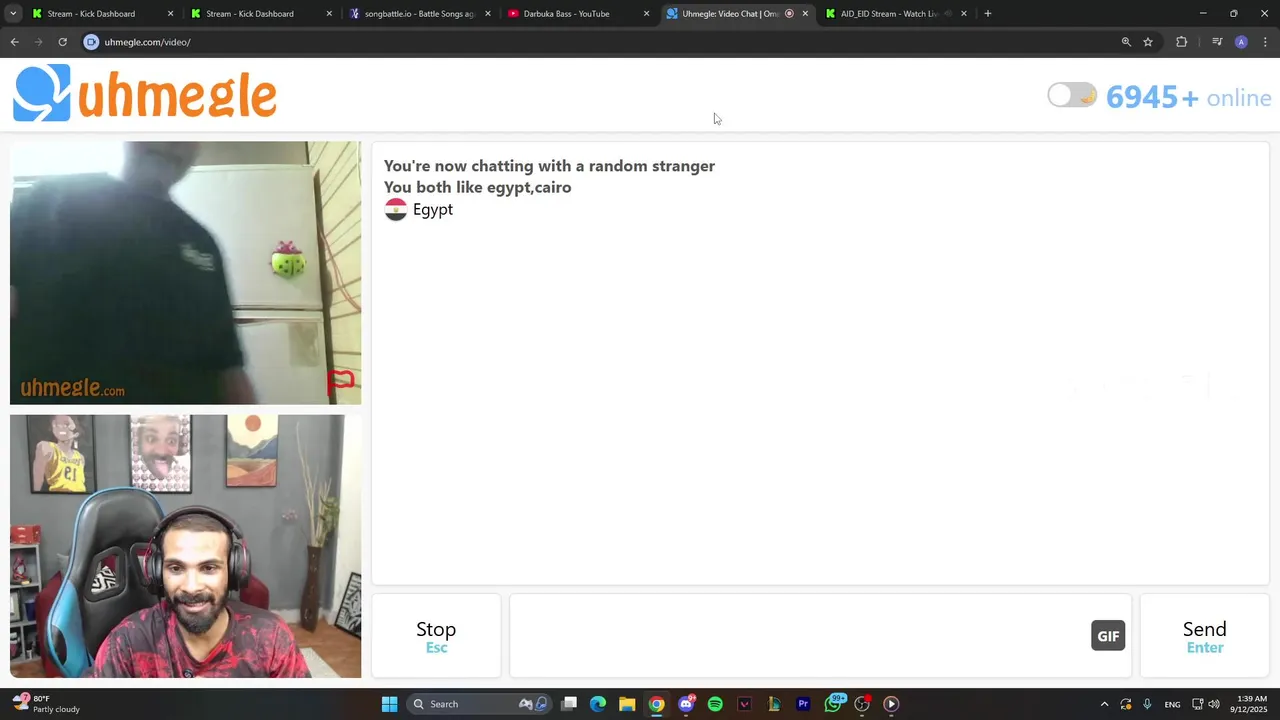The height and width of the screenshot is (720, 1280).
Task: Open Adobe Premiere Pro from the taskbar
Action: (x=803, y=704)
